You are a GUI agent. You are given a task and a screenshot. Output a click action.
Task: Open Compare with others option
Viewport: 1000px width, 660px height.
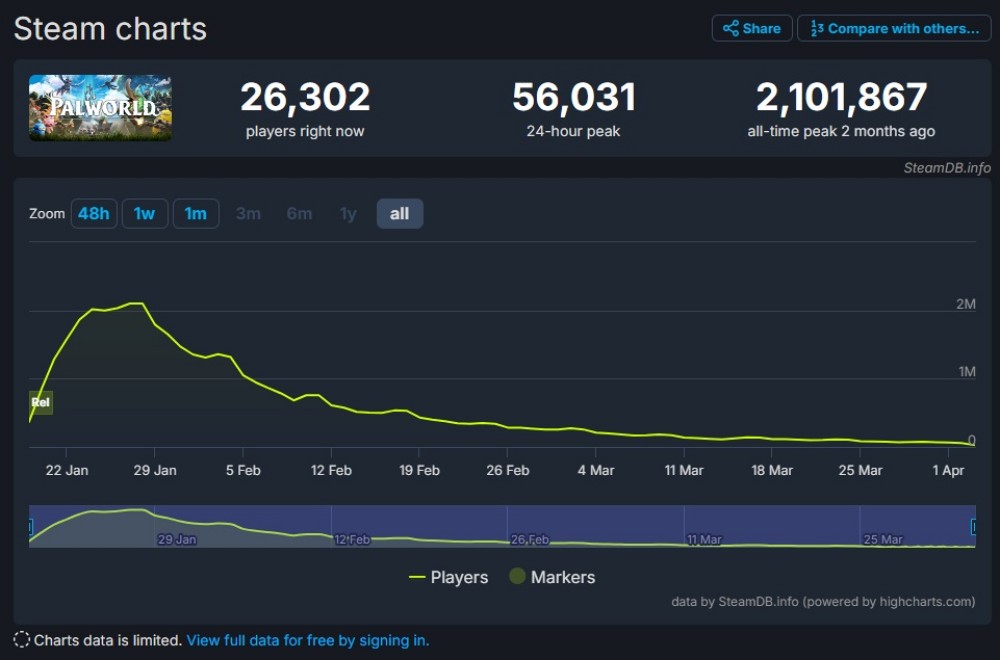894,29
